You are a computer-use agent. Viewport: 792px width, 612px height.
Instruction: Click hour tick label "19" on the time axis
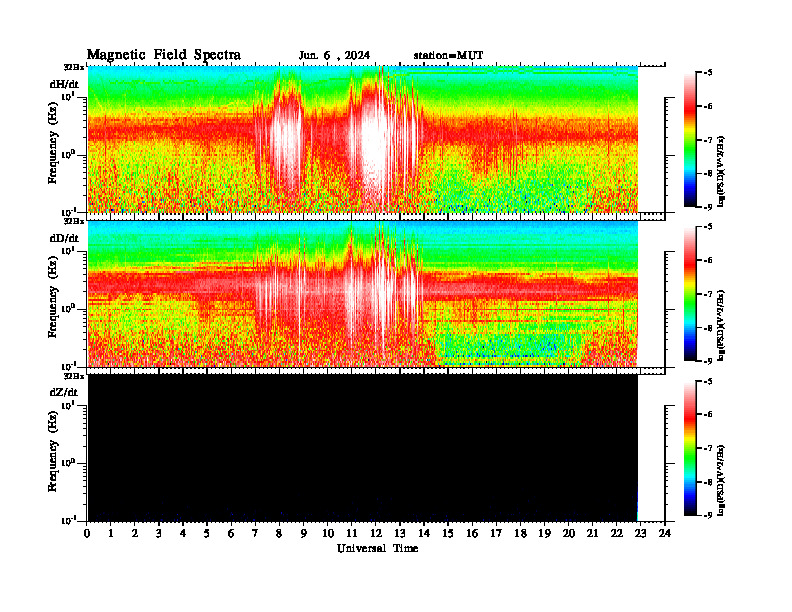544,534
